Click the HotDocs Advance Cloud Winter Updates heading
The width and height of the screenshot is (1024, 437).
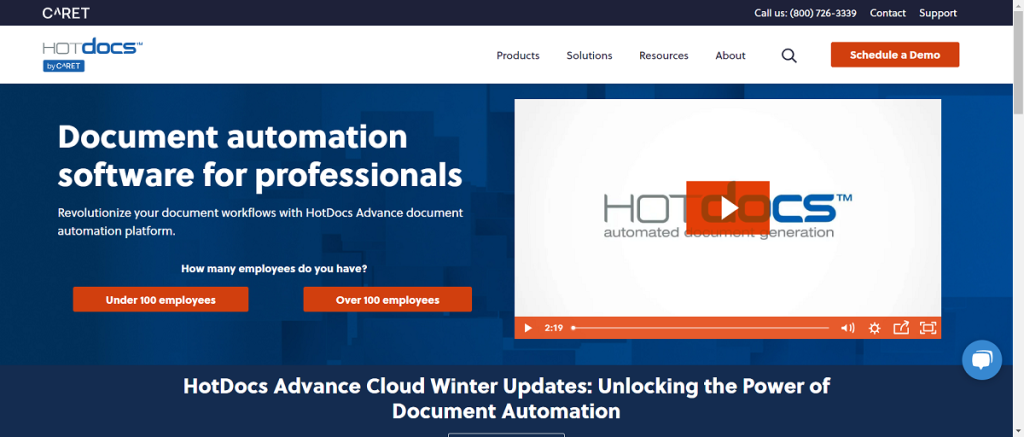click(506, 398)
